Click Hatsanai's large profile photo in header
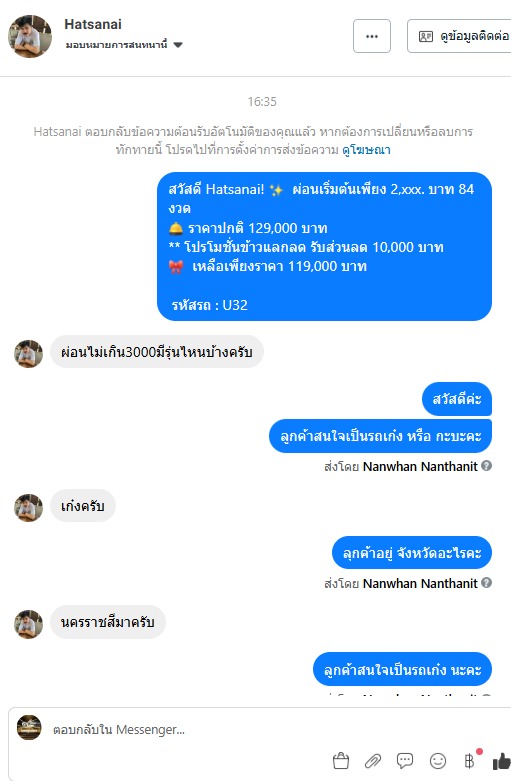Viewport: 511px width, 781px height. click(x=30, y=36)
